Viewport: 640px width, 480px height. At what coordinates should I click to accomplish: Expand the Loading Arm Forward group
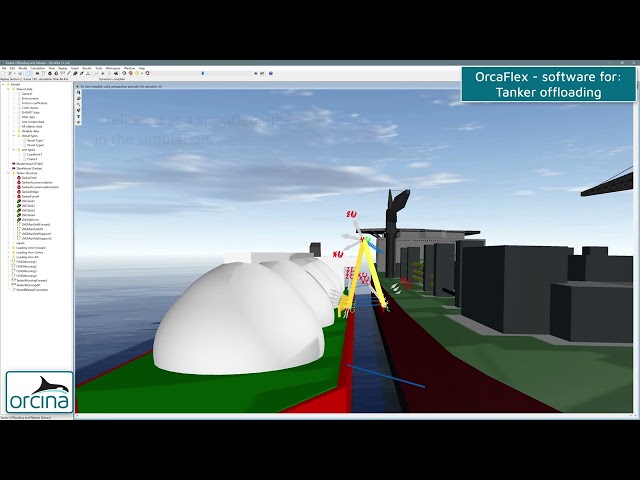pyautogui.click(x=8, y=248)
